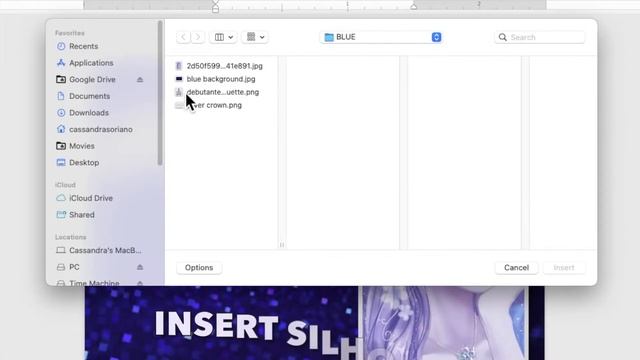Click the blue background.jpg file icon
The image size is (640, 360).
click(179, 79)
